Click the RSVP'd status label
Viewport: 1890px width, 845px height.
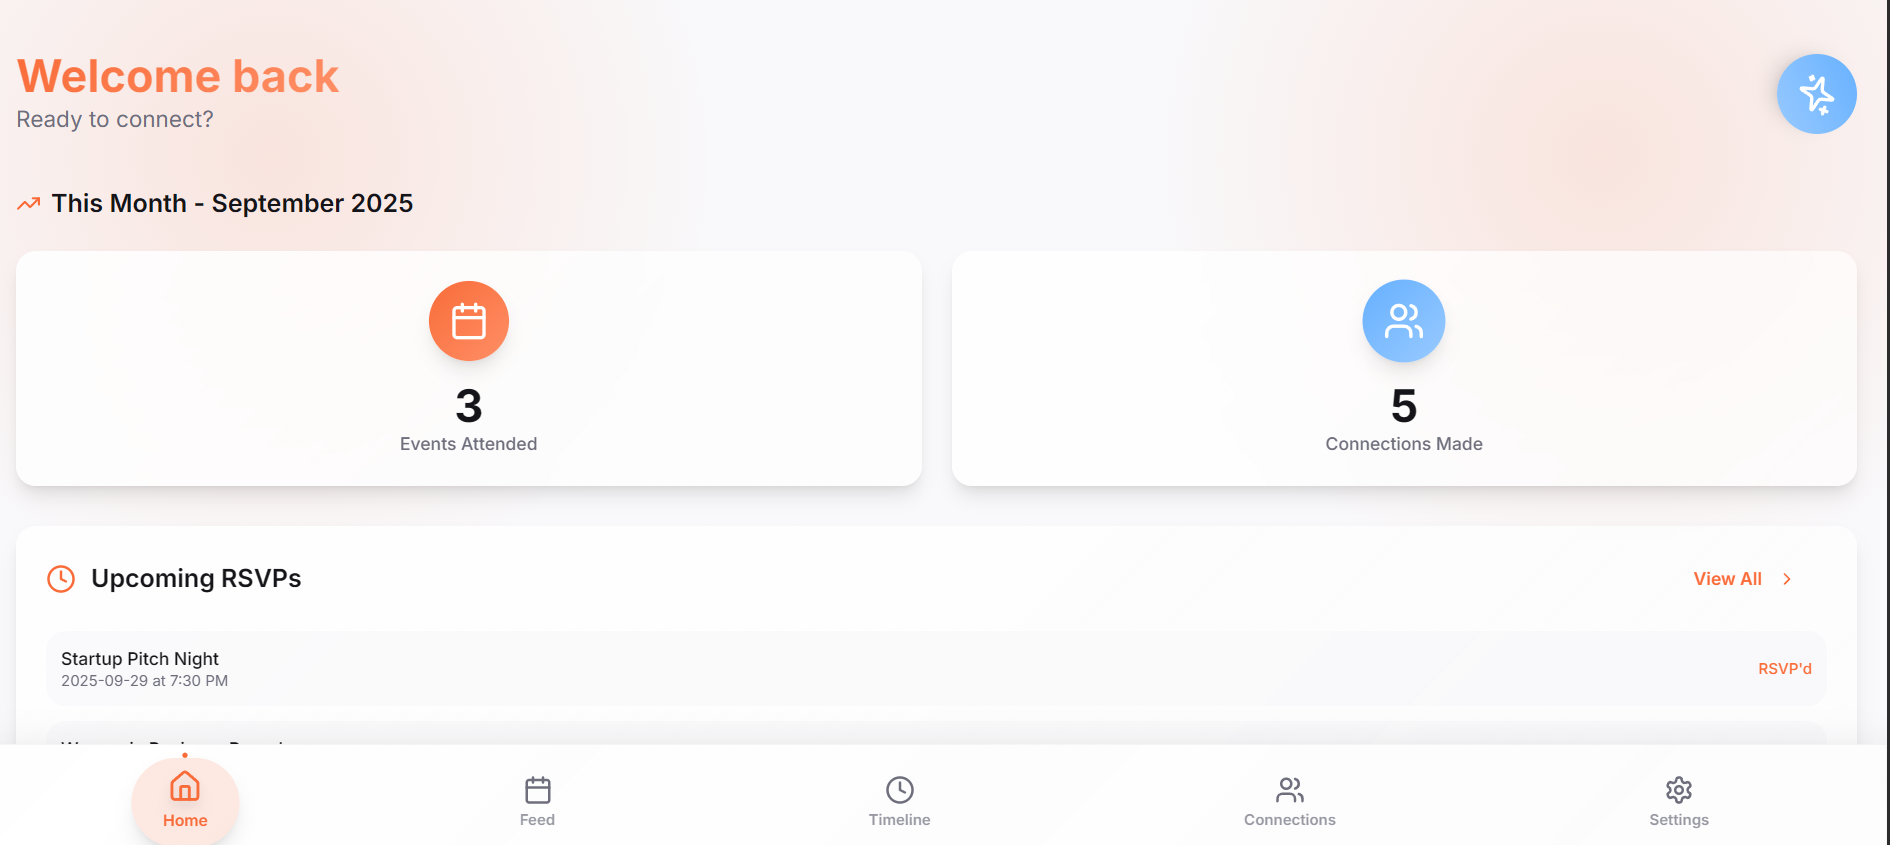coord(1785,668)
